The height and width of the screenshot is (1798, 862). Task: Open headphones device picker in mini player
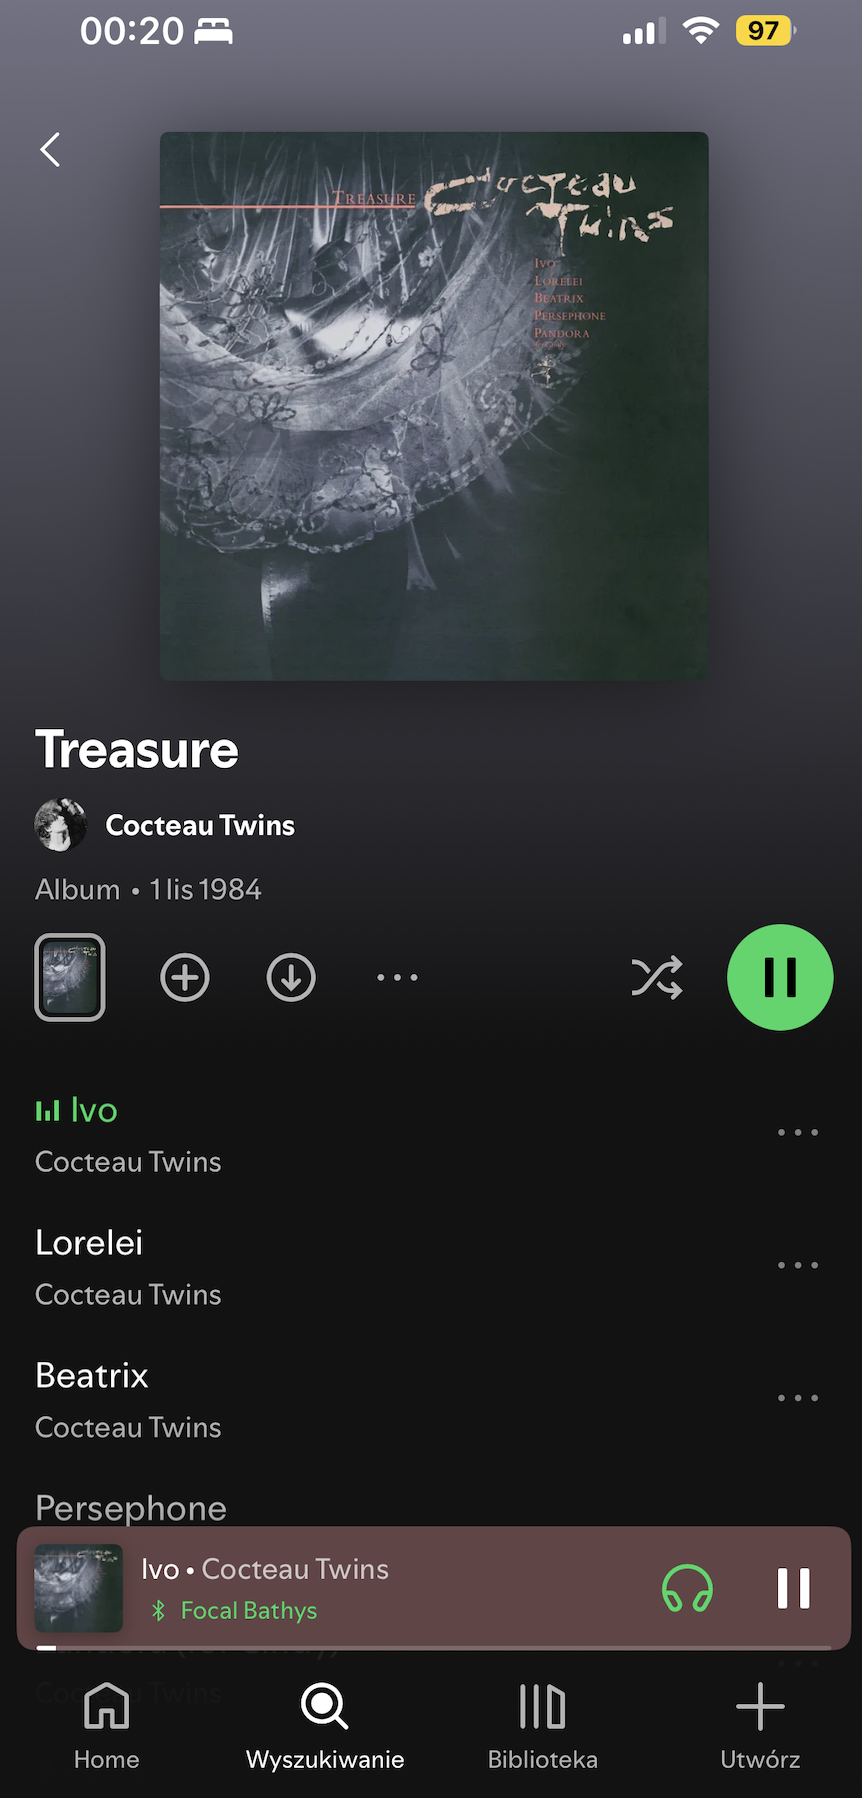[688, 1588]
